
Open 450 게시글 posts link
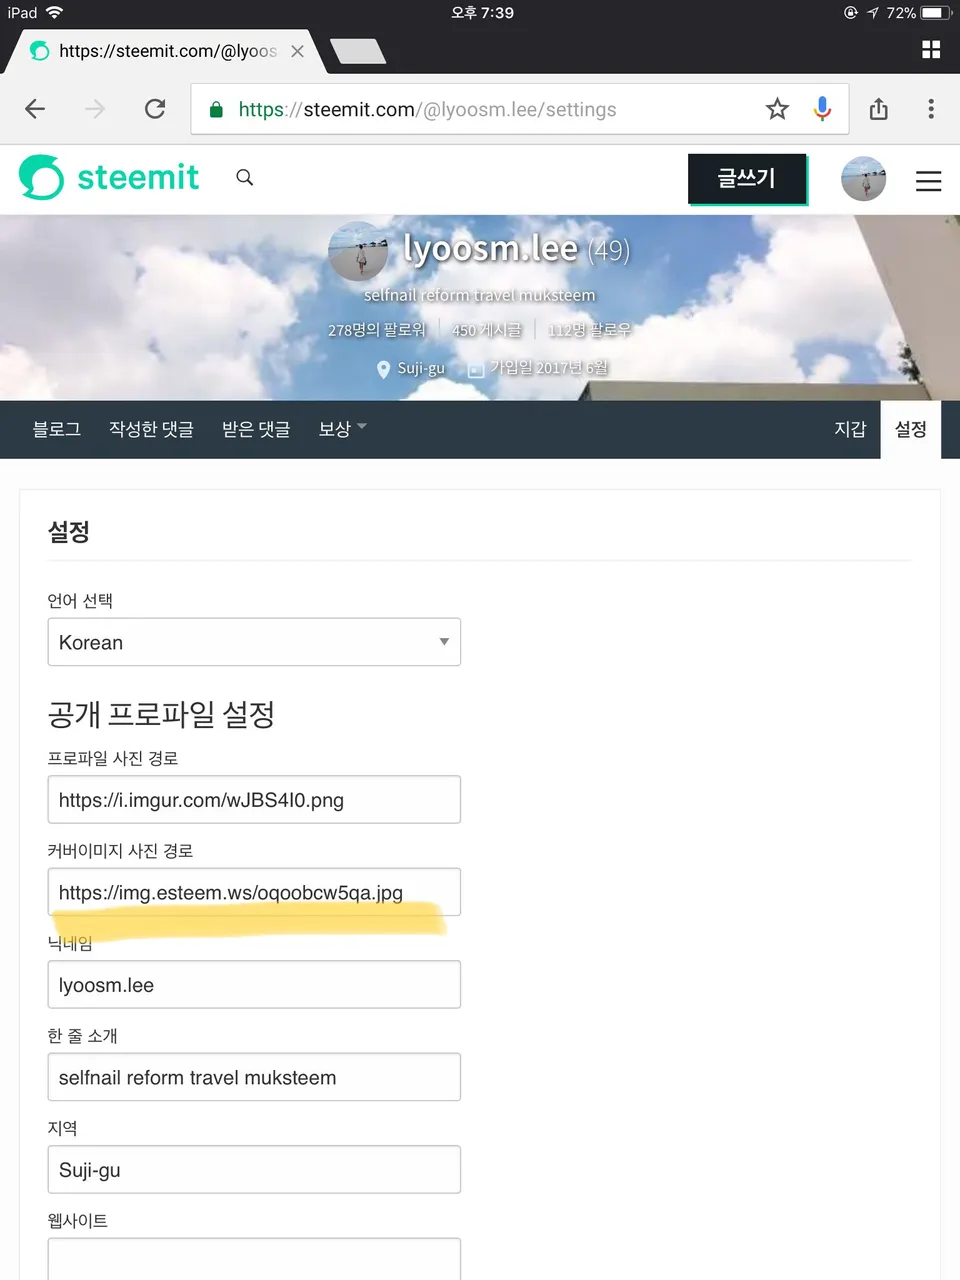tap(486, 329)
